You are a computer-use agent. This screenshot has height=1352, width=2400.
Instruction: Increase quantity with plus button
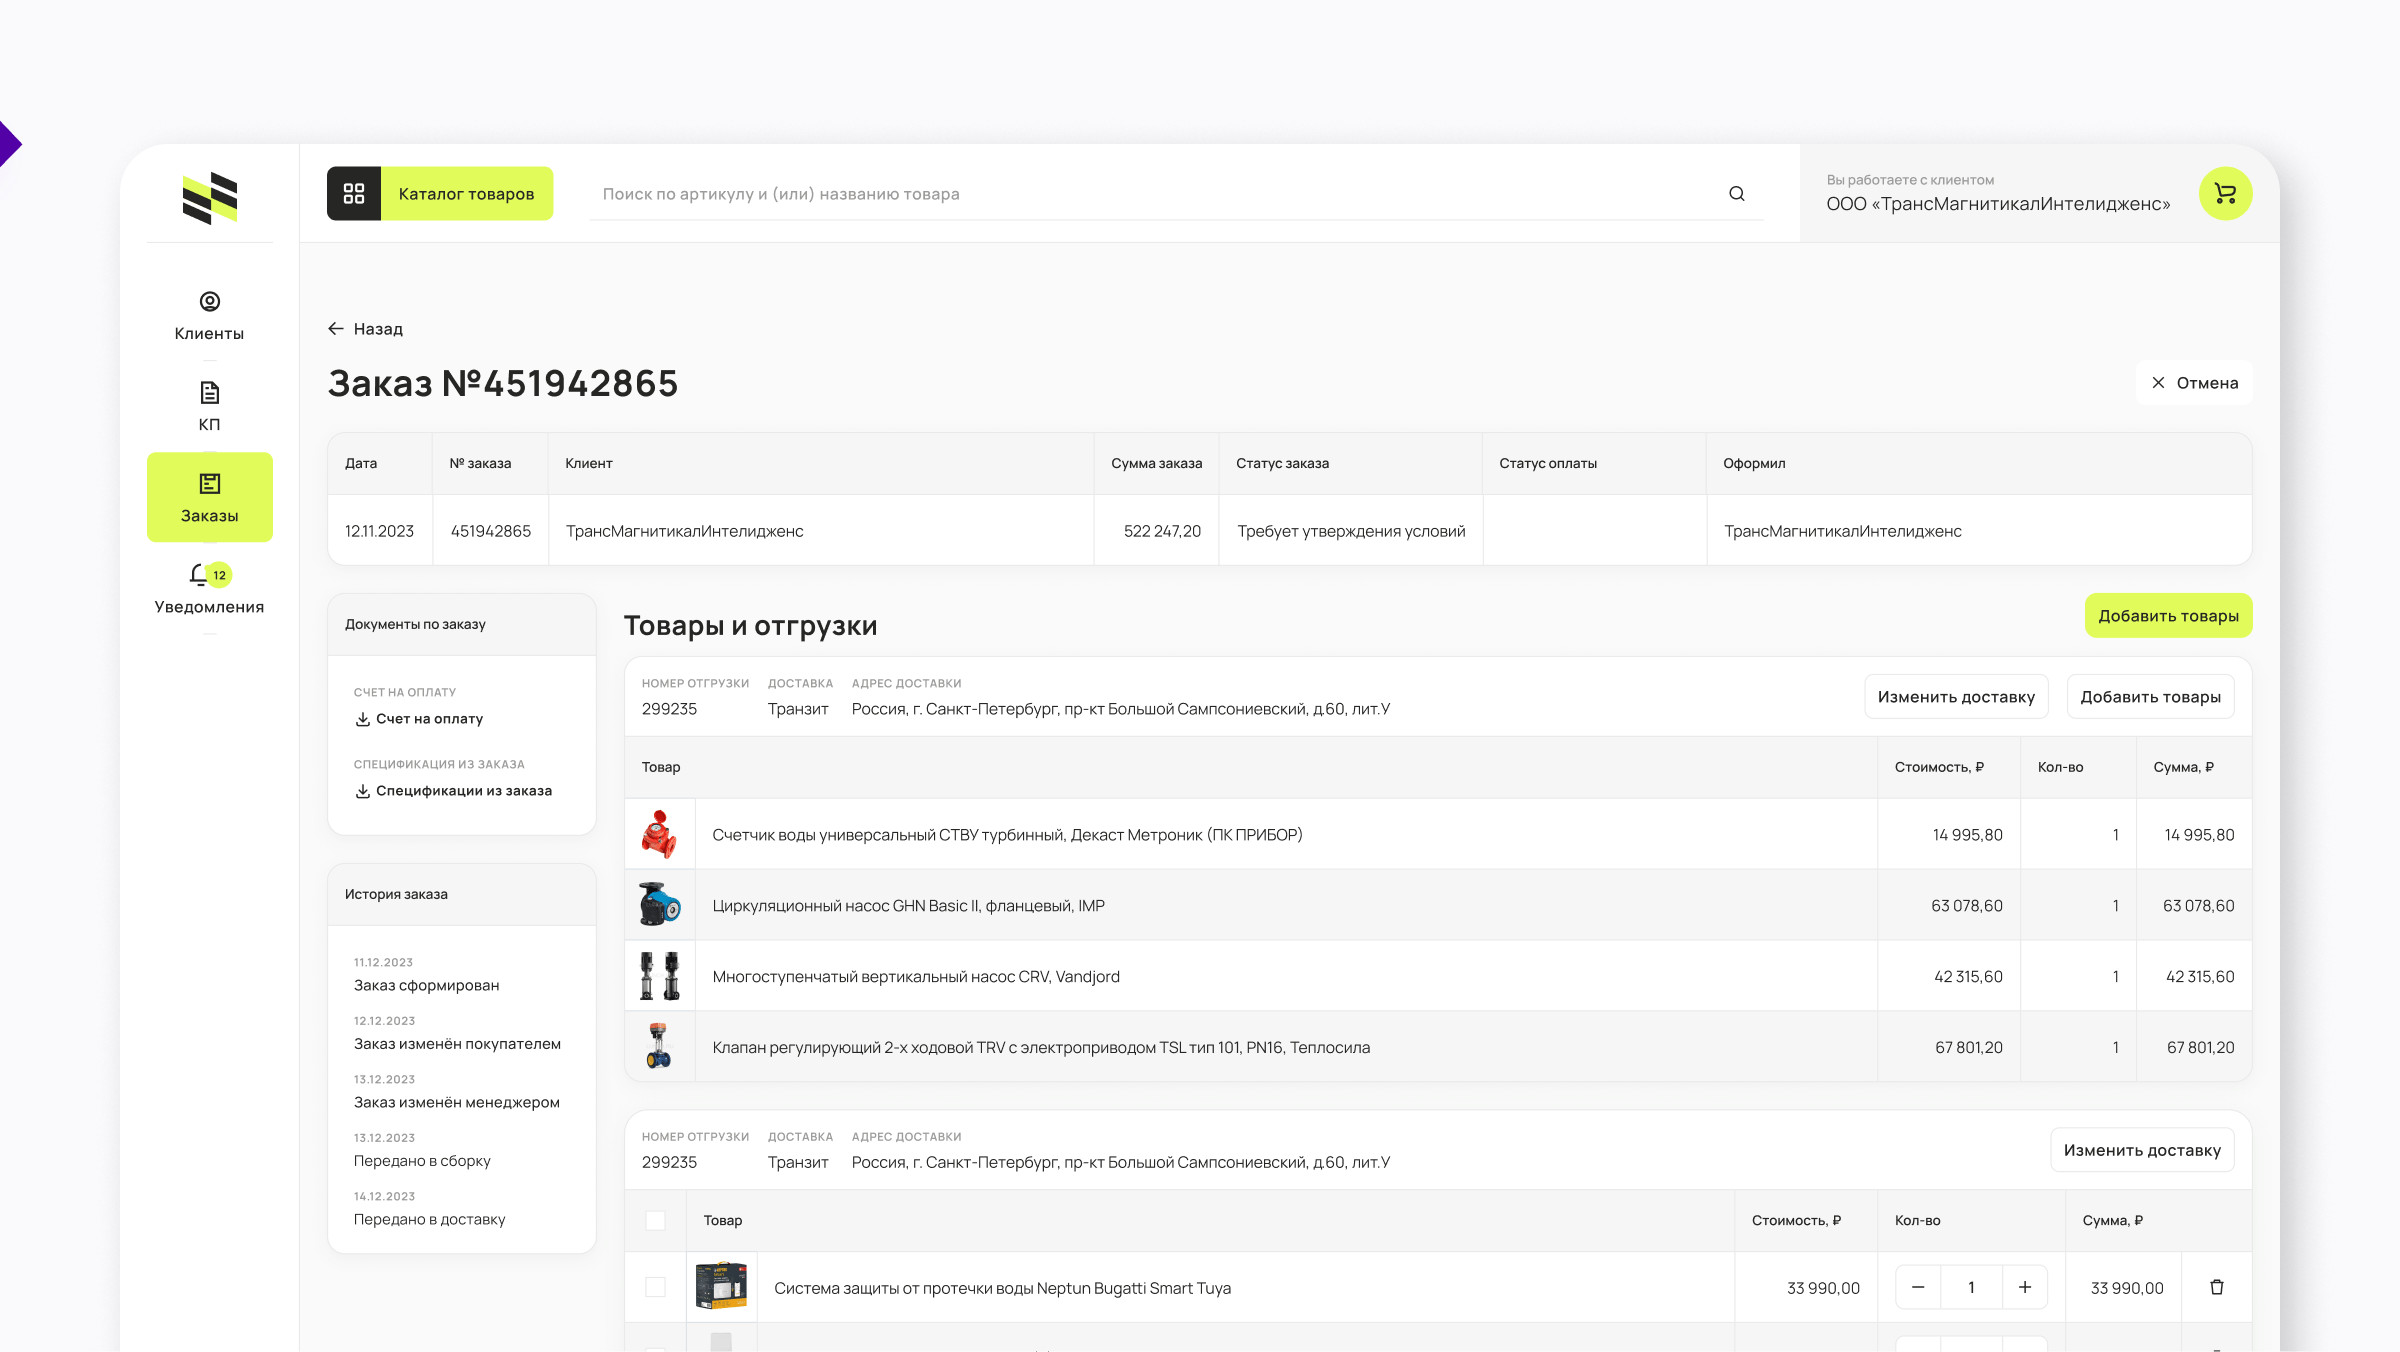tap(2024, 1287)
